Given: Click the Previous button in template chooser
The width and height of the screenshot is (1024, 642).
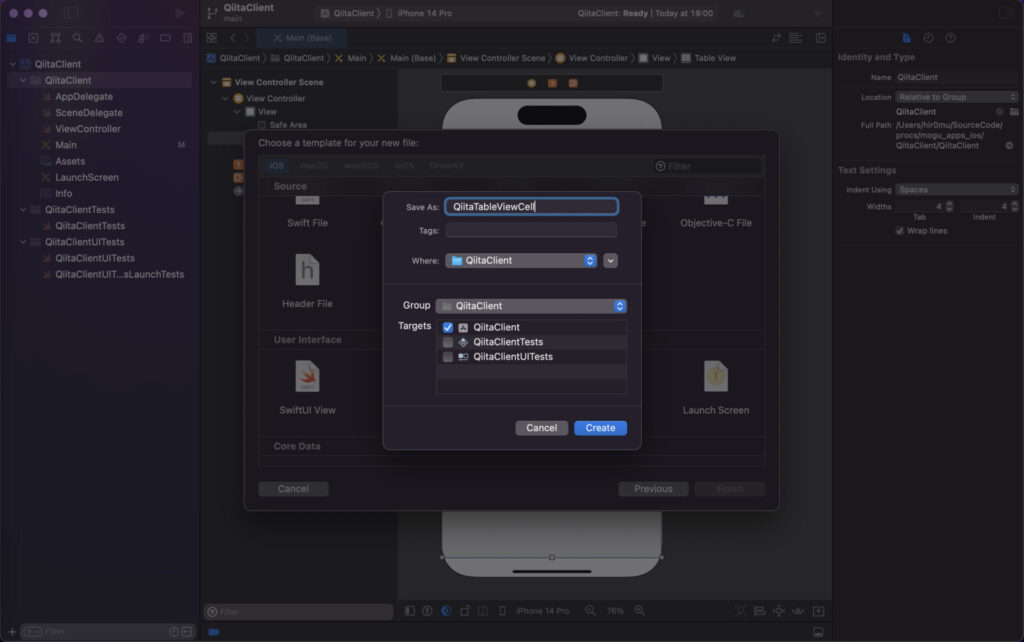Looking at the screenshot, I should [653, 489].
